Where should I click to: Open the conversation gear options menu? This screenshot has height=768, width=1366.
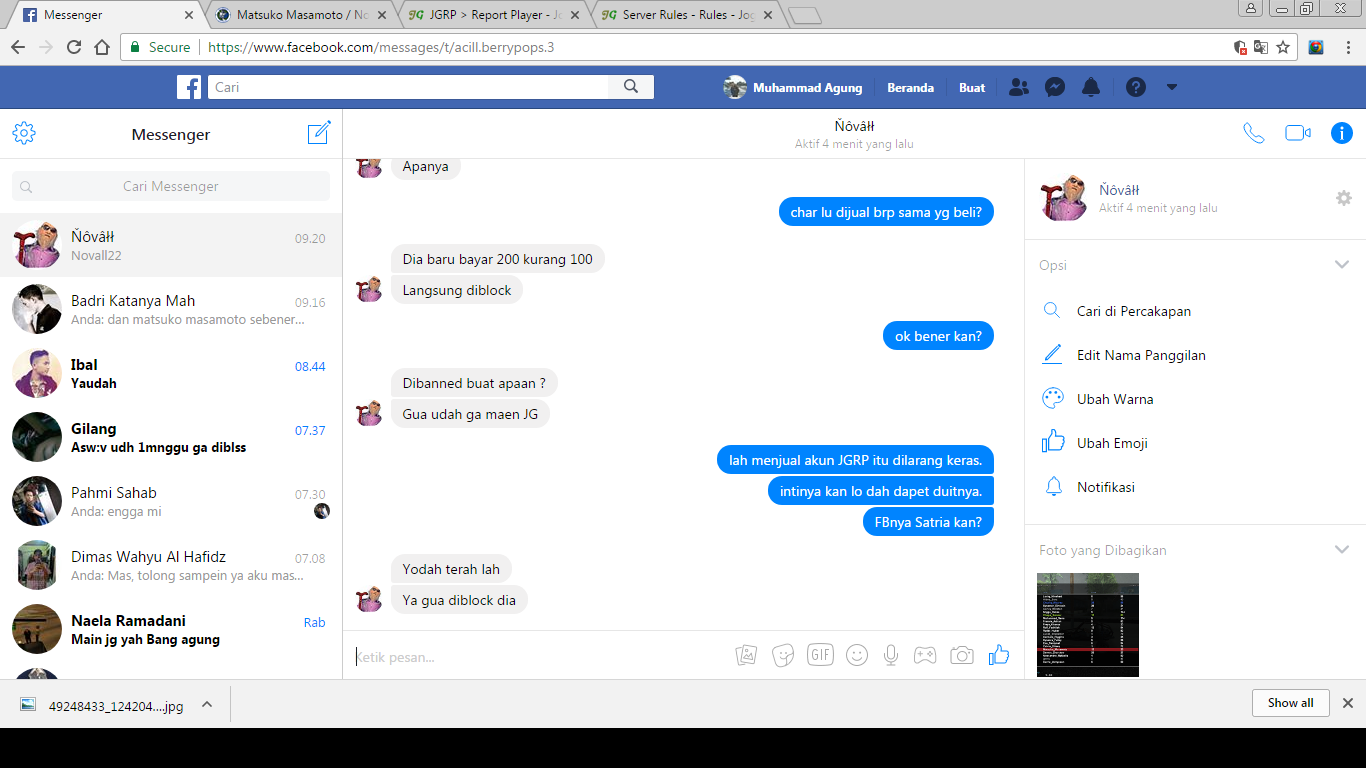tap(1344, 198)
